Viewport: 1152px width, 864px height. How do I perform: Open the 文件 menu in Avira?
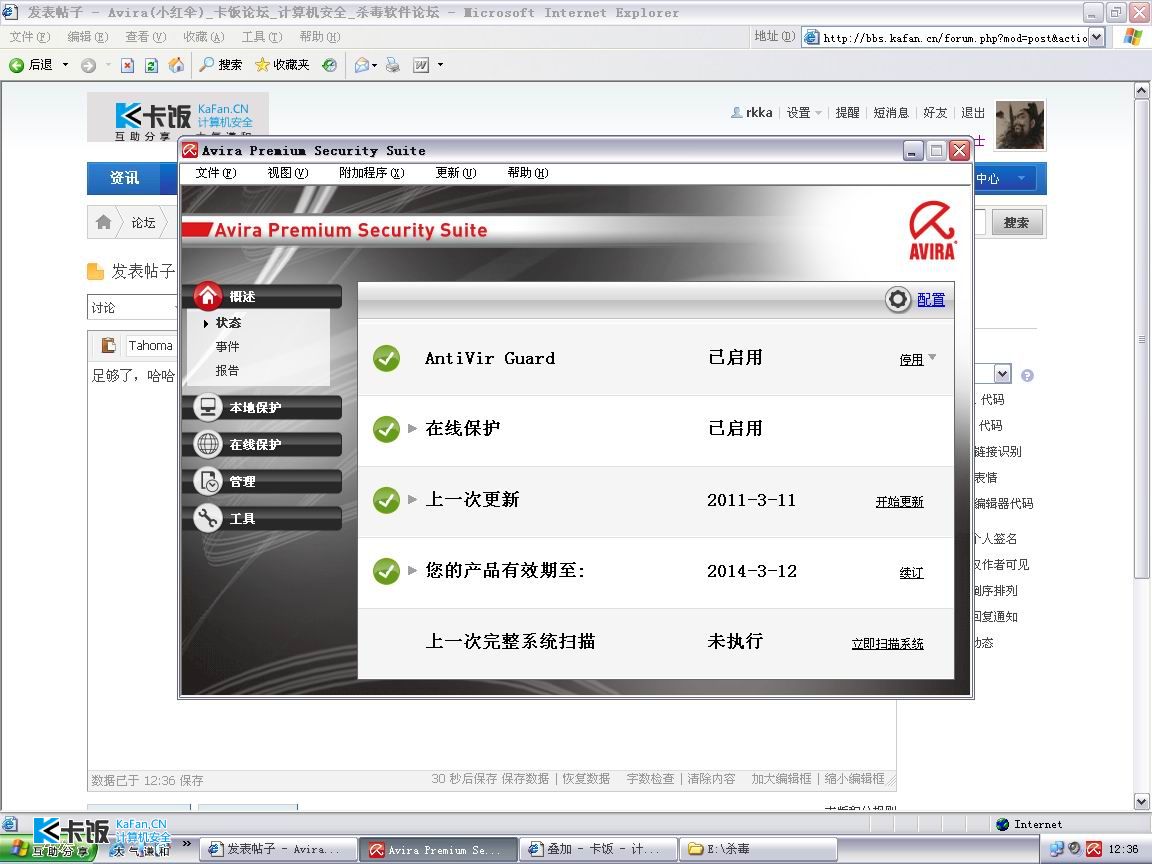[215, 173]
